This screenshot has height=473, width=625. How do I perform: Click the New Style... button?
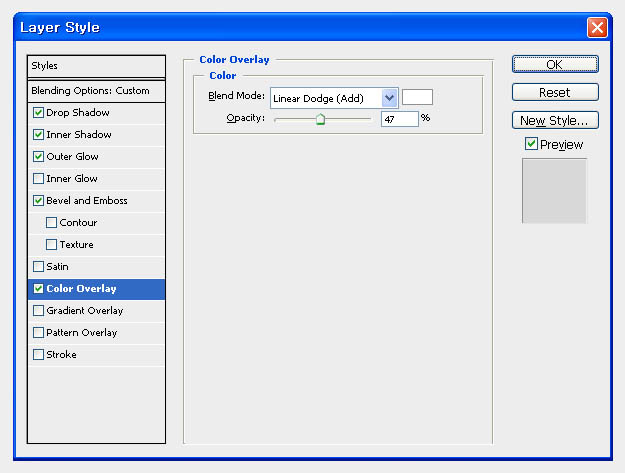point(555,120)
